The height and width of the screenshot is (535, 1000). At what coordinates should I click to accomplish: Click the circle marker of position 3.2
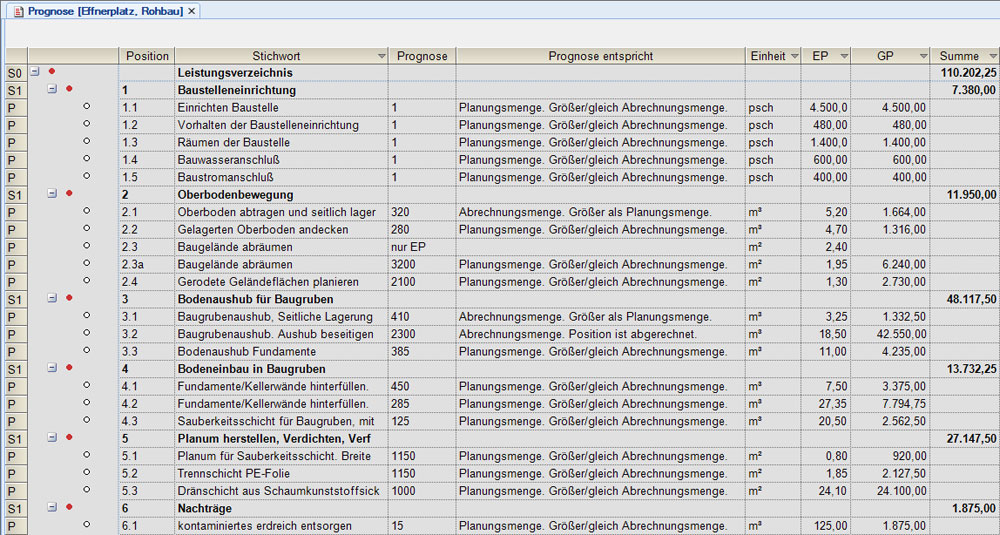pyautogui.click(x=87, y=333)
